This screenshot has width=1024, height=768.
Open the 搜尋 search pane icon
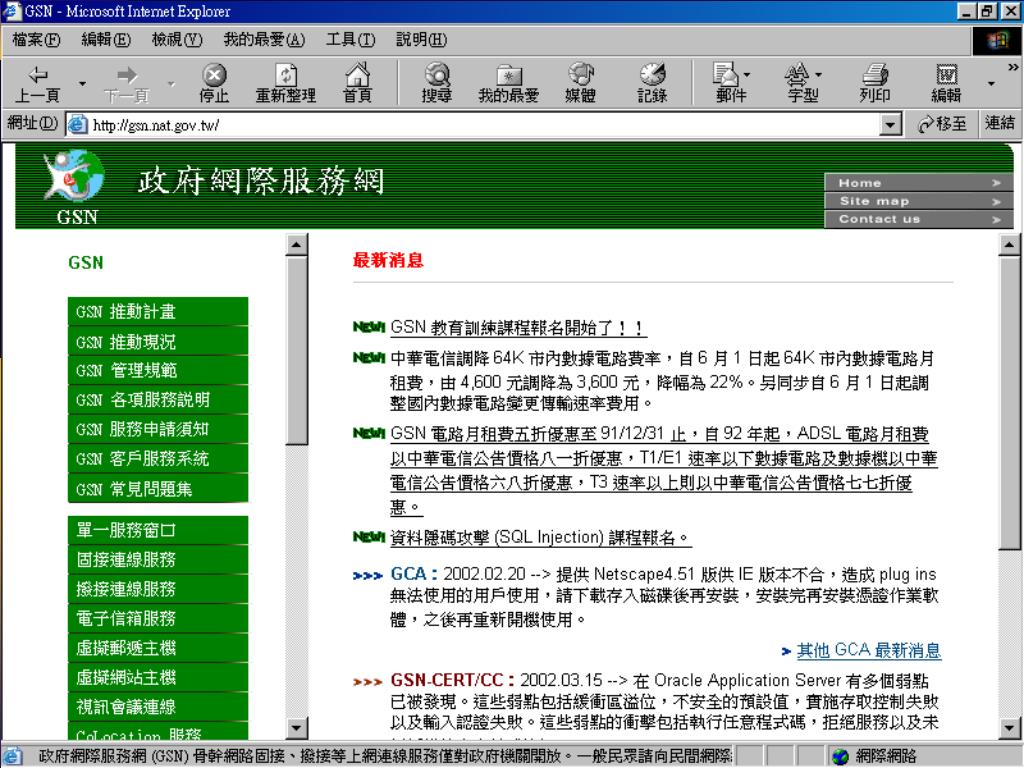(437, 74)
